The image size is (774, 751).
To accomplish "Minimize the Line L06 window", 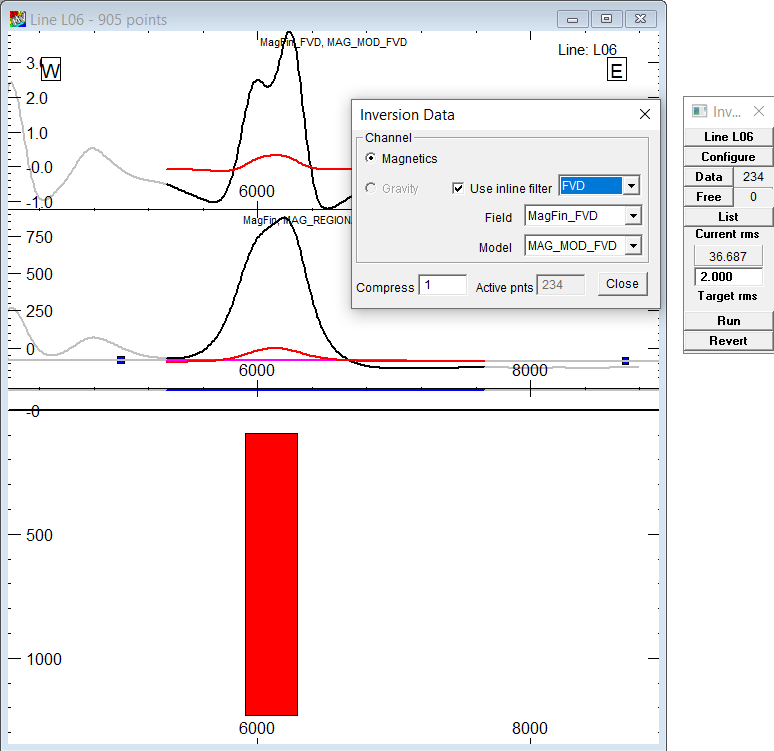I will click(x=573, y=19).
